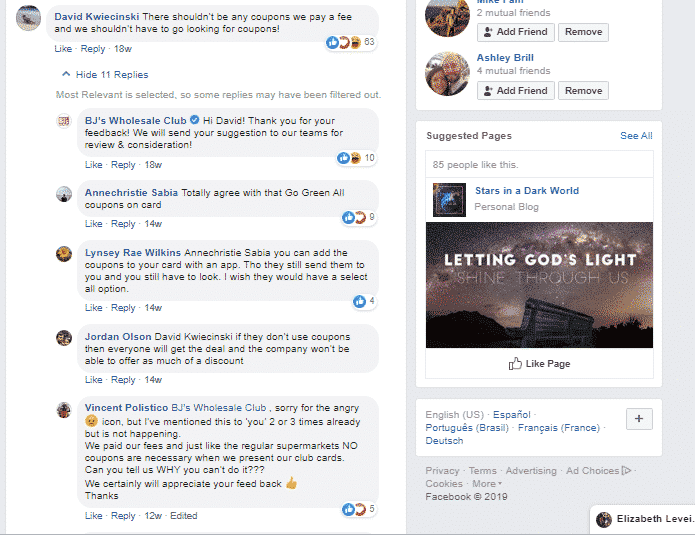Add Ashley Brill as a friend
This screenshot has height=535, width=695.
tap(514, 90)
